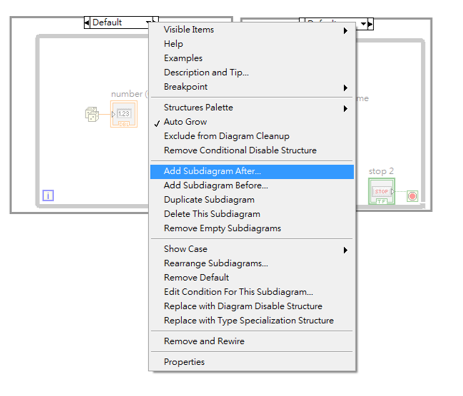
Task: Go to next subdiagram on right structure
Action: [x=370, y=24]
